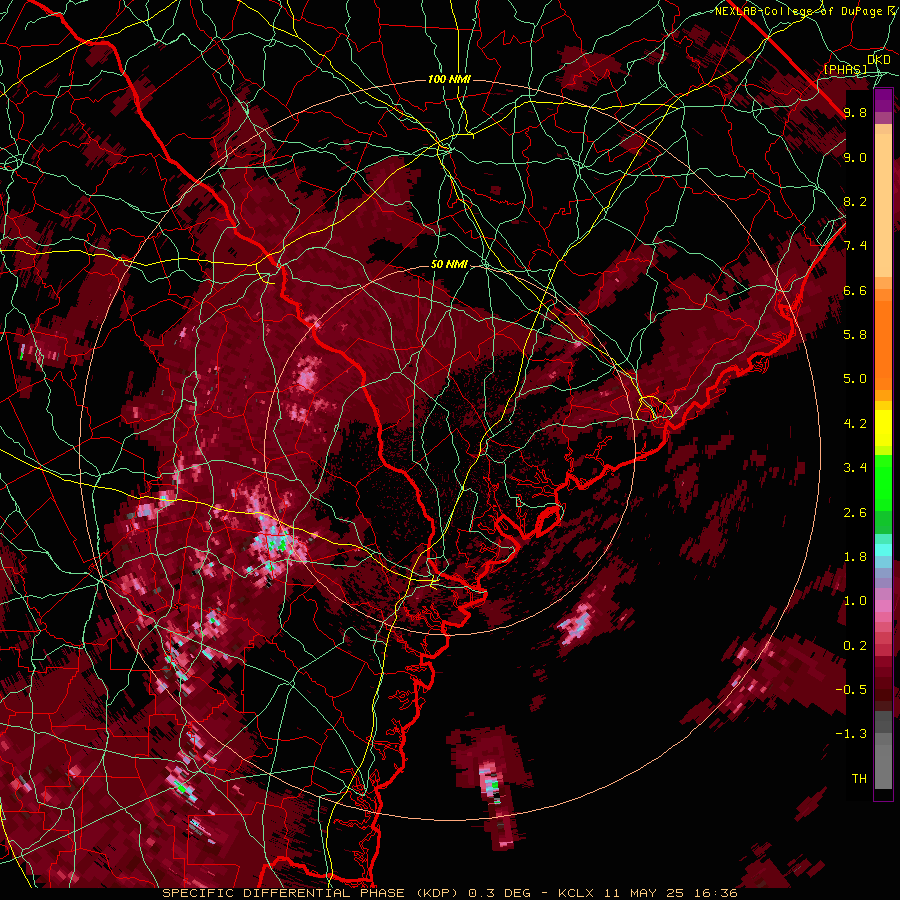This screenshot has width=900, height=900.
Task: Click the '11 MAY 25 16:36' timestamp
Action: coord(670,893)
